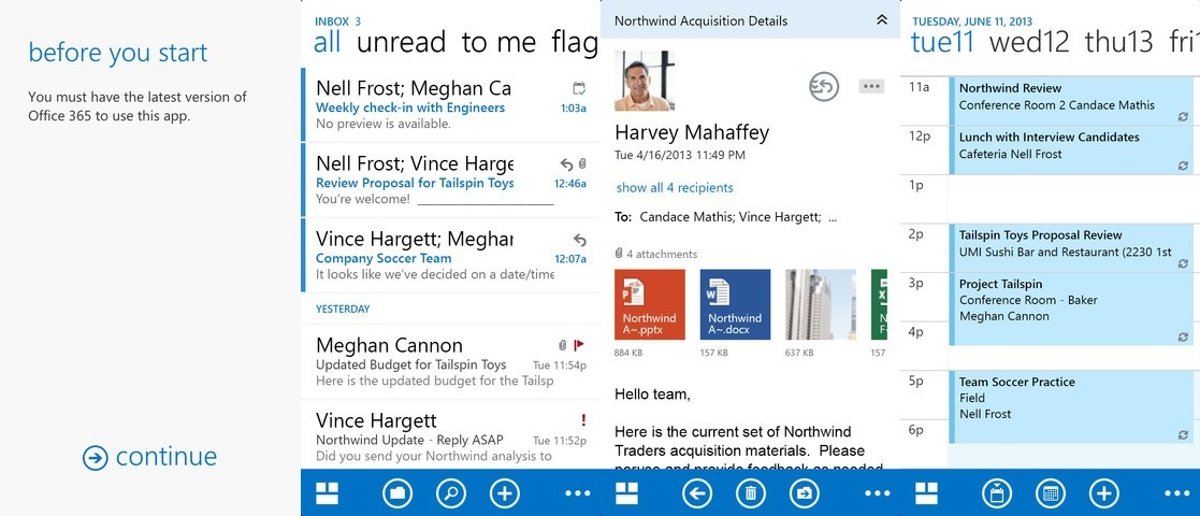The height and width of the screenshot is (516, 1200).
Task: Open folders icon in inbox bottom bar
Action: point(397,493)
